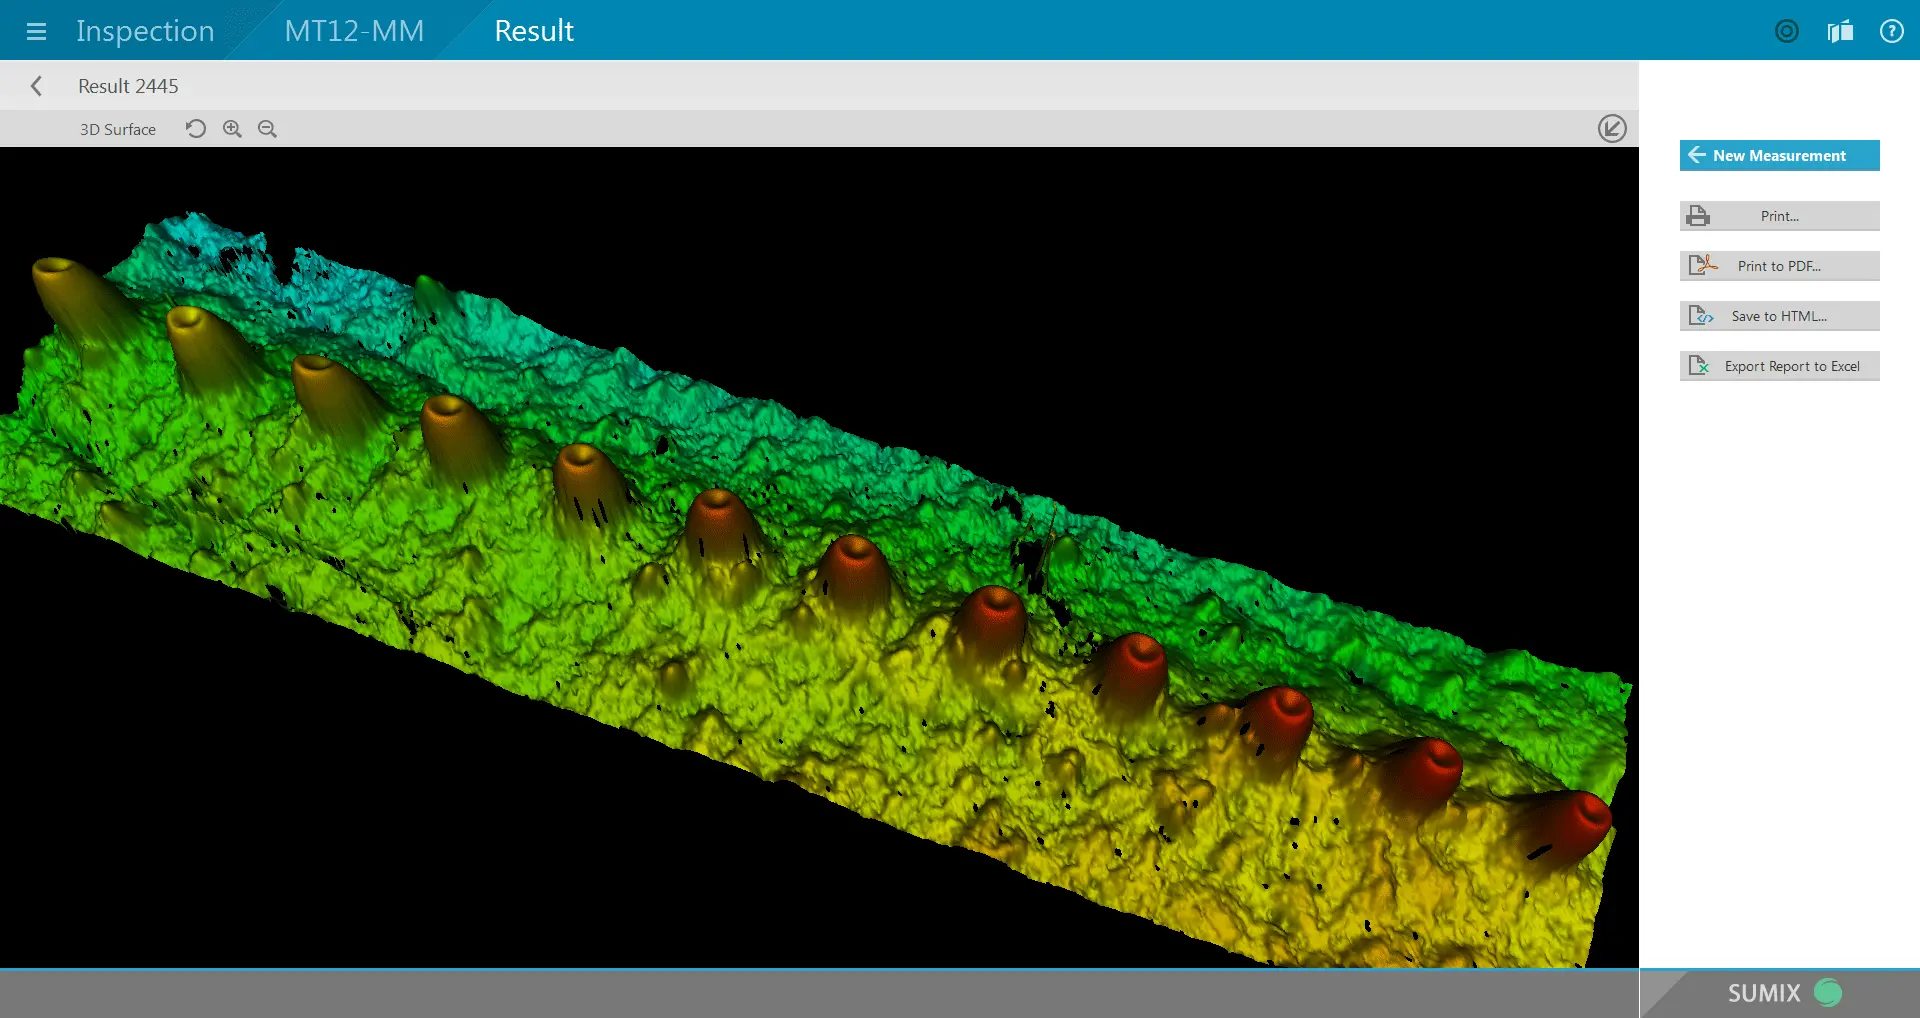Open the hamburger navigation menu

click(37, 31)
